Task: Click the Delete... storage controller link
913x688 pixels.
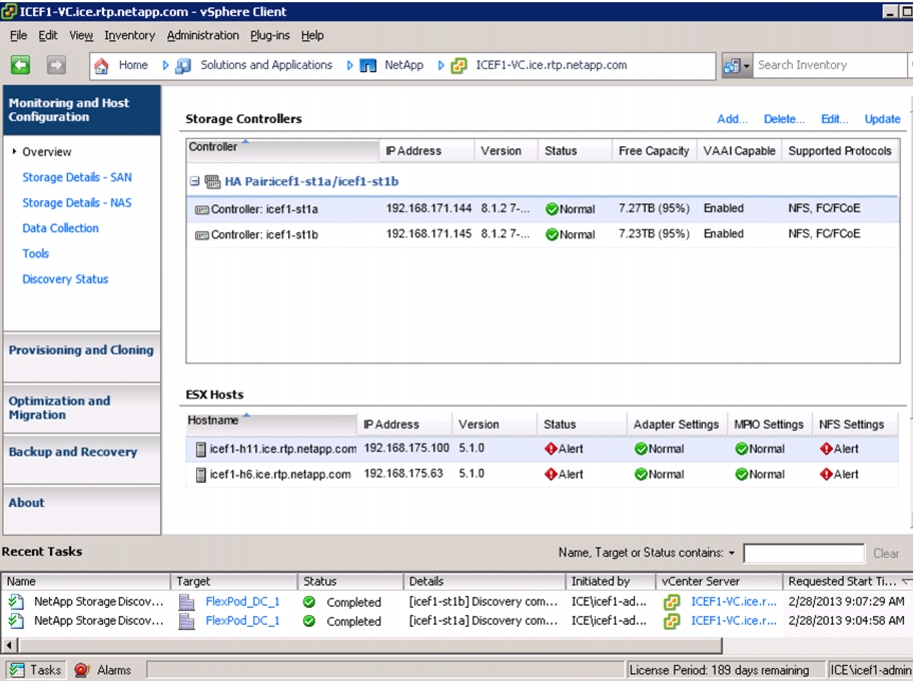Action: pos(784,119)
